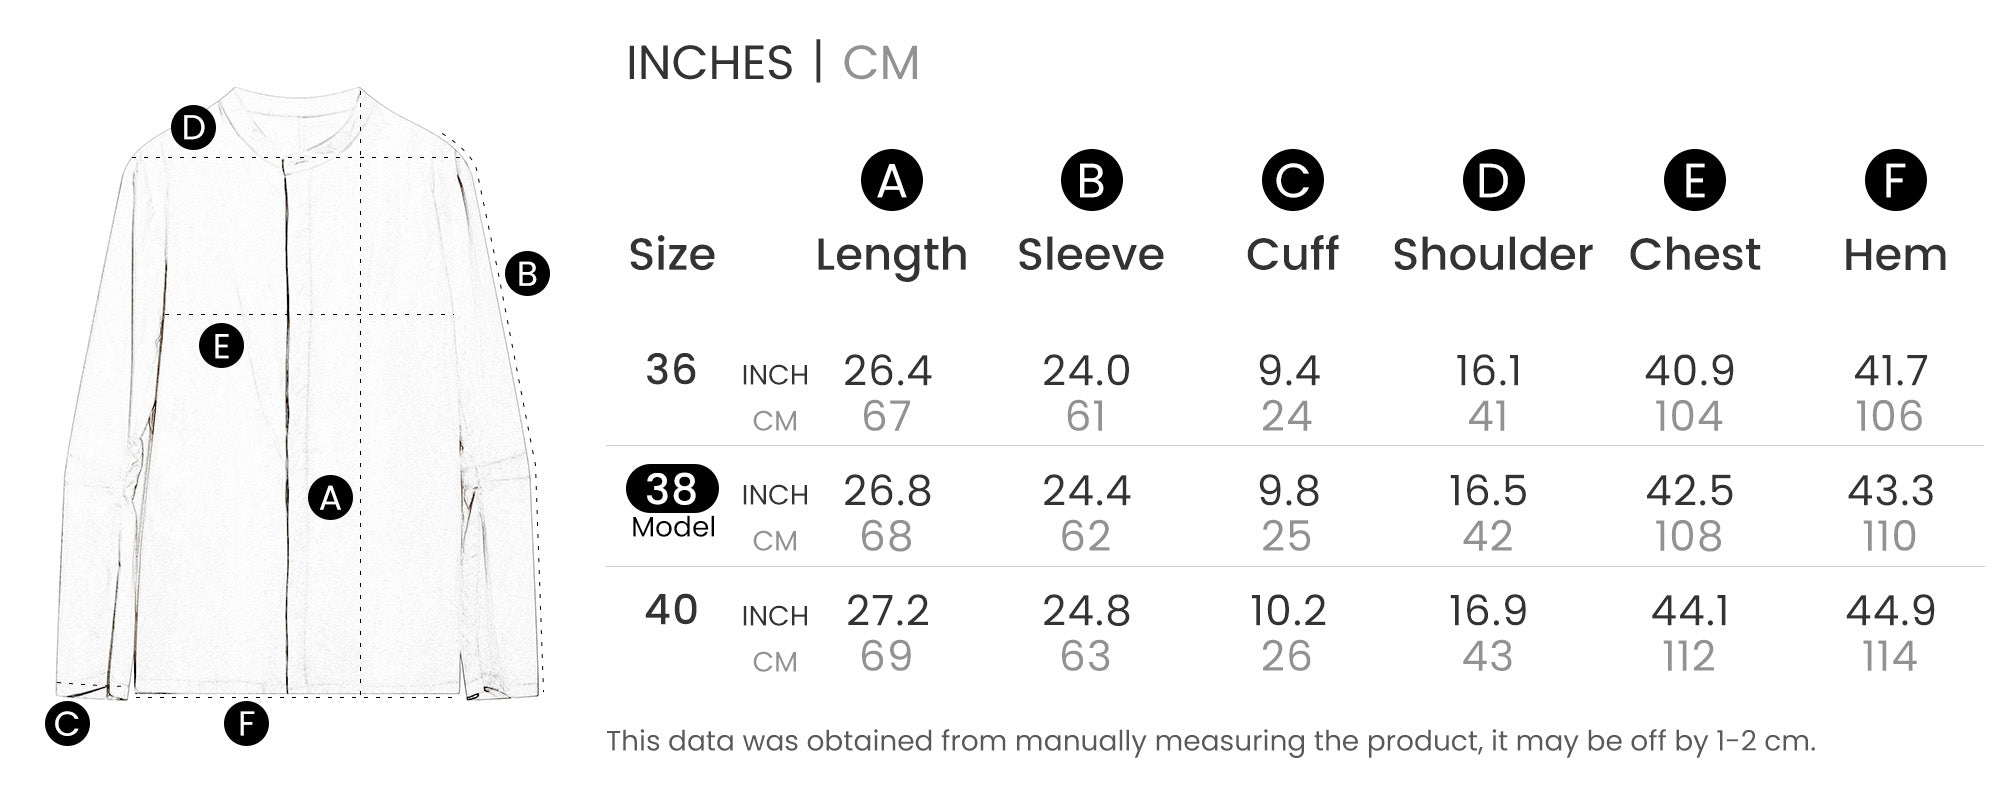The width and height of the screenshot is (2000, 806).
Task: Click the Size column header
Action: (672, 255)
